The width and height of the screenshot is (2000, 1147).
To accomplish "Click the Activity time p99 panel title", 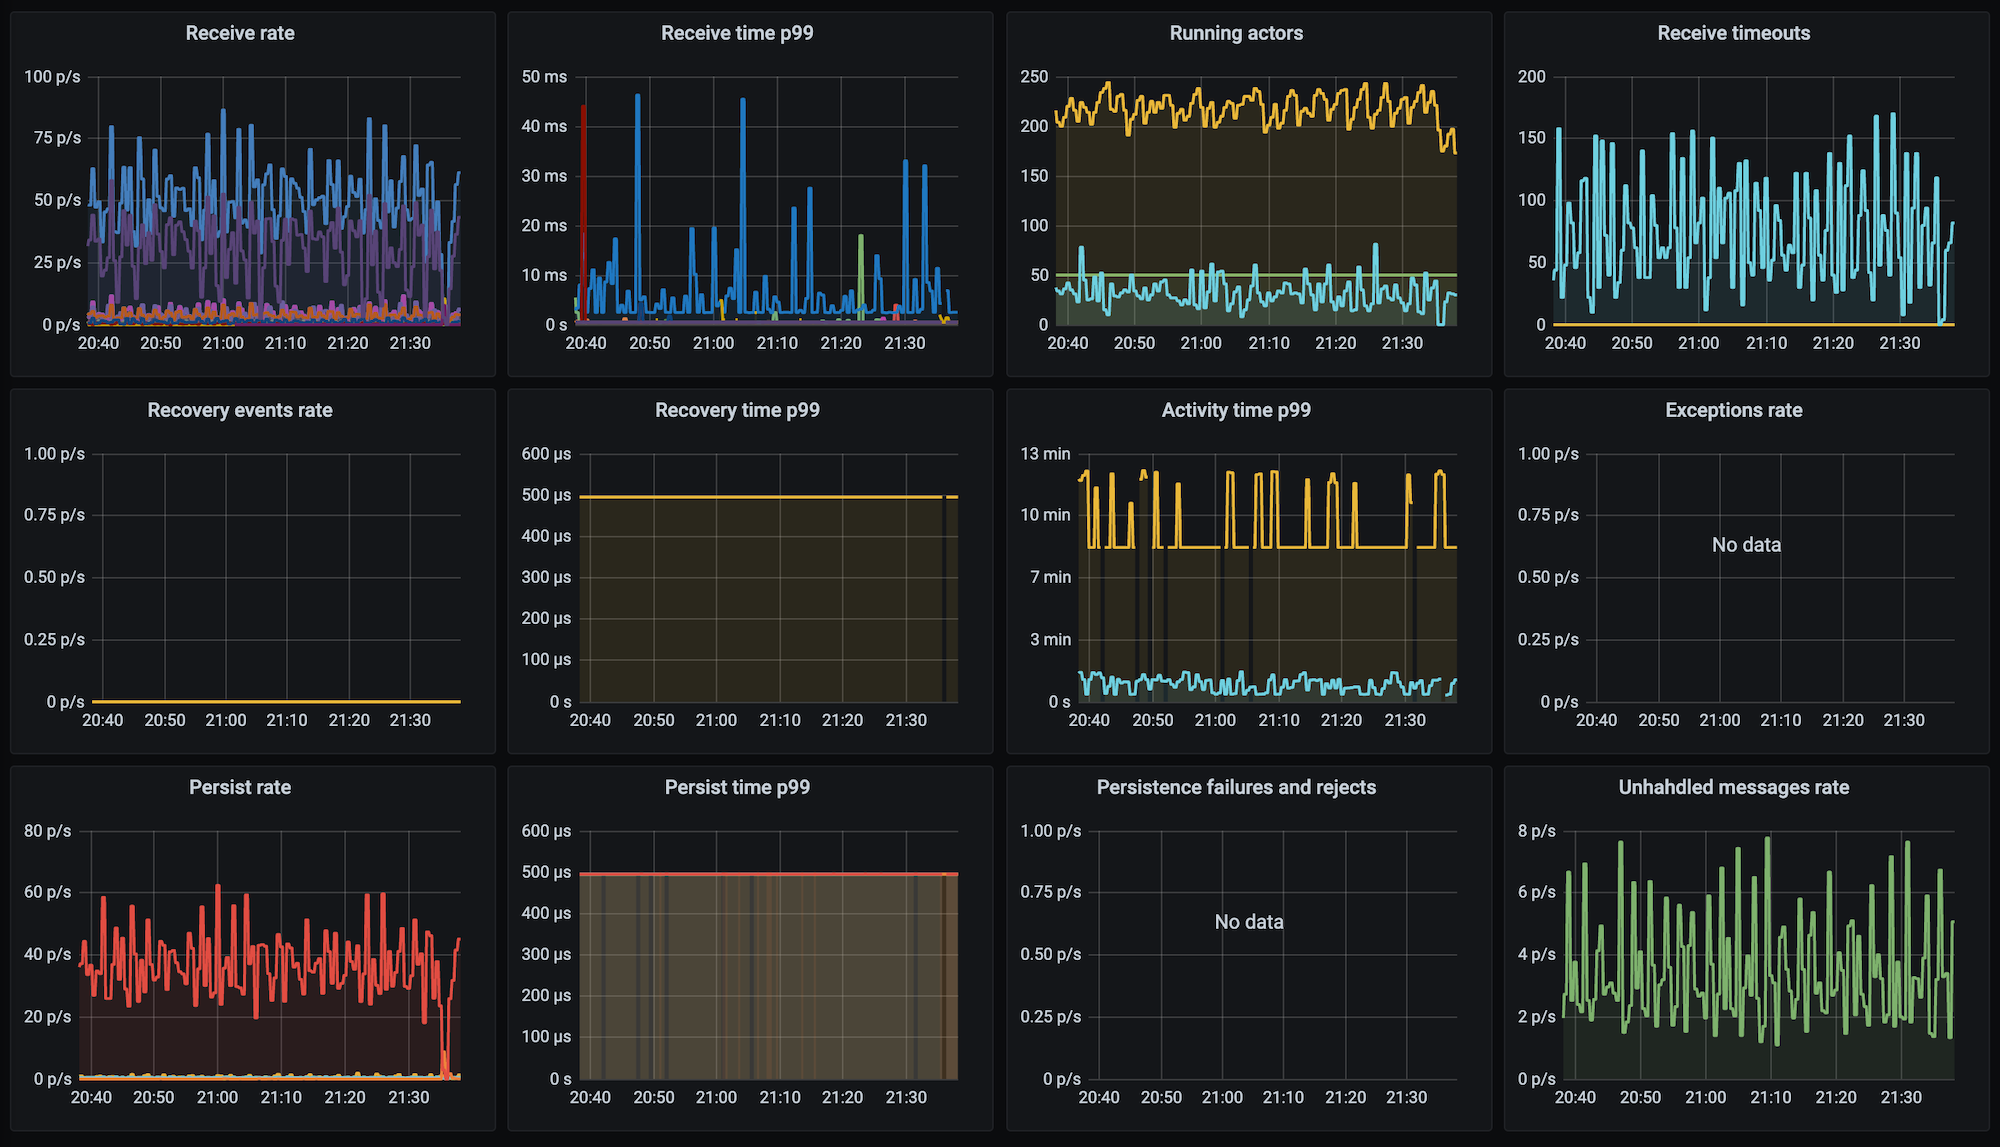I will 1236,410.
